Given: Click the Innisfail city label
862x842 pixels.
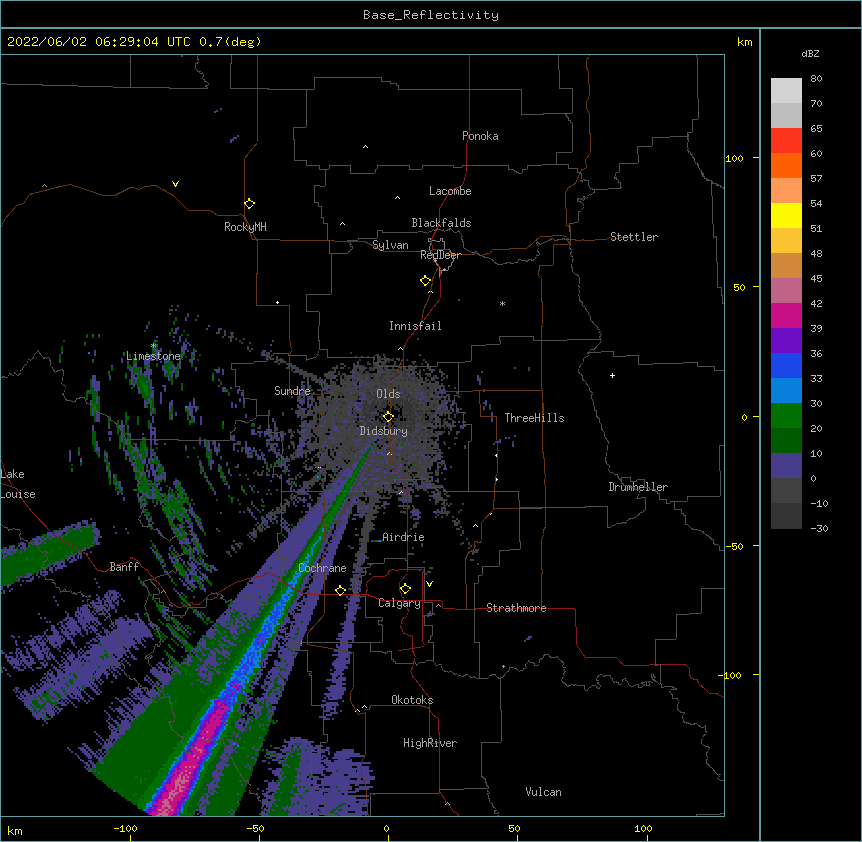Looking at the screenshot, I should tap(415, 326).
